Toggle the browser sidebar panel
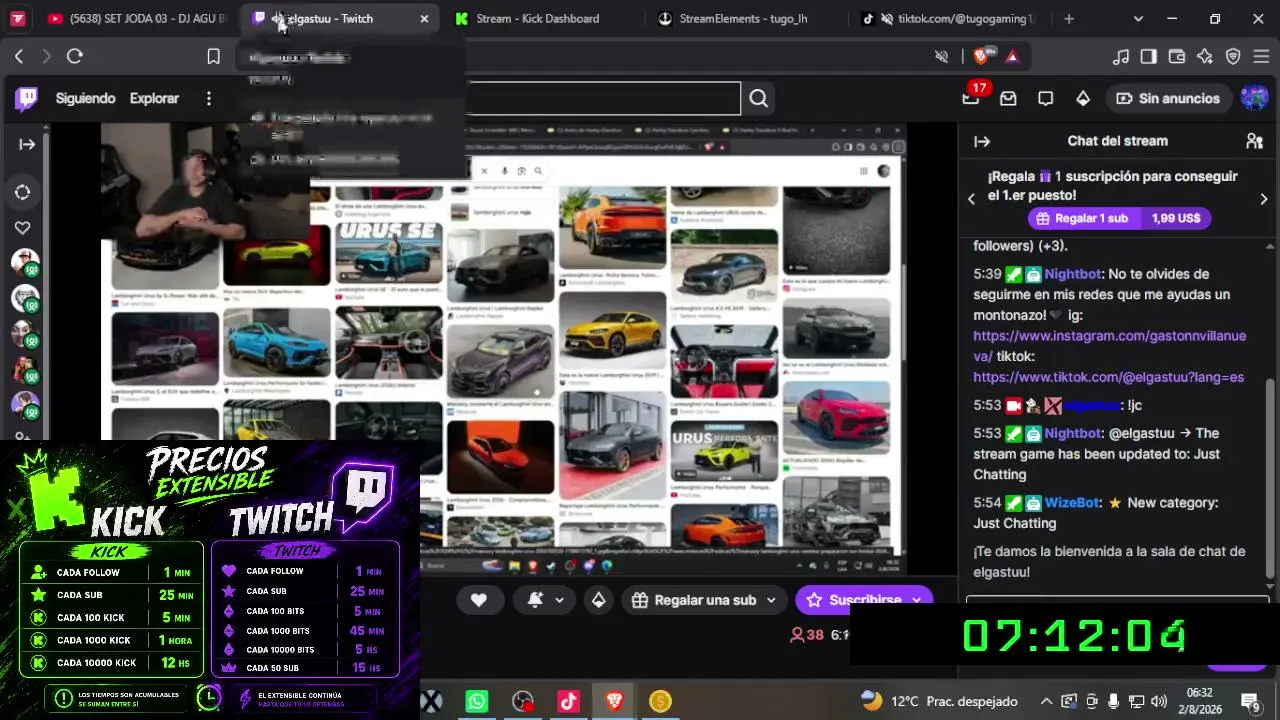 (1149, 57)
